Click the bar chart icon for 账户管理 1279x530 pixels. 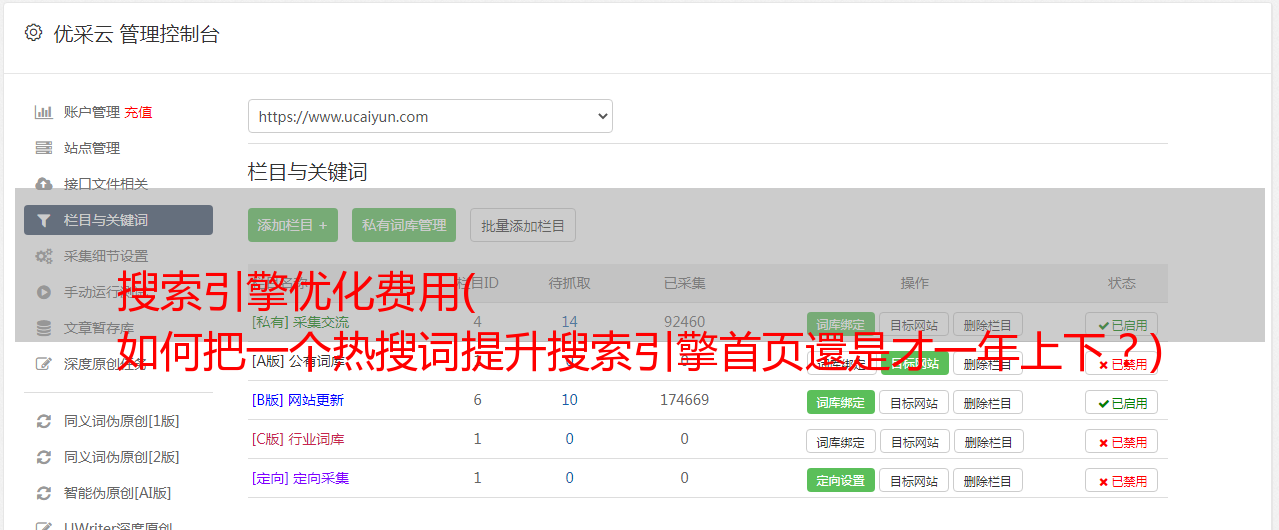pos(44,112)
